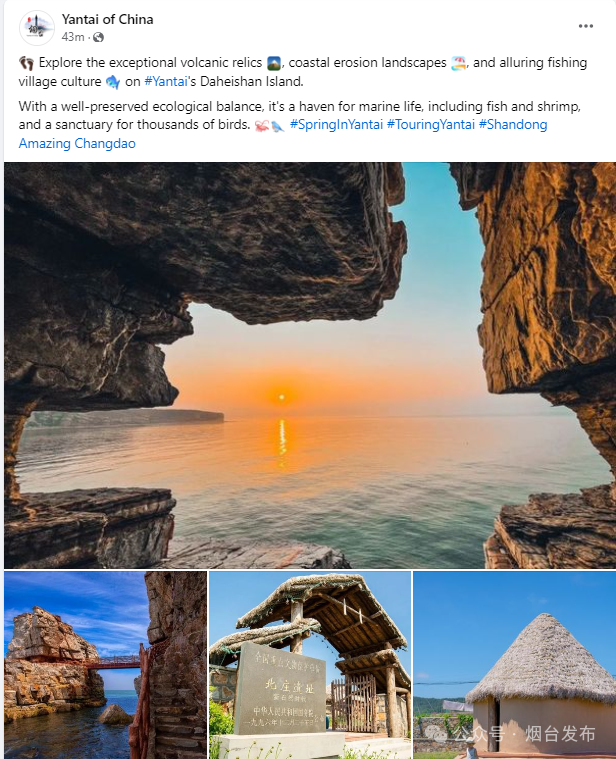Click the Yantai of China profile picture
The image size is (616, 759).
click(x=37, y=28)
